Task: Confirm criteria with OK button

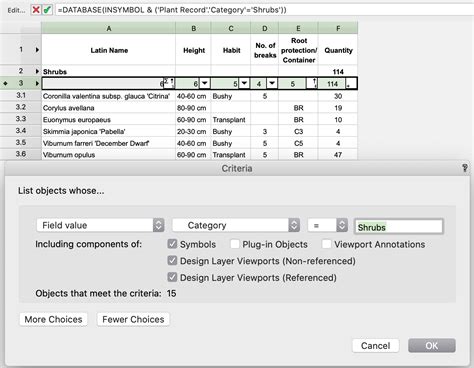Action: [432, 346]
